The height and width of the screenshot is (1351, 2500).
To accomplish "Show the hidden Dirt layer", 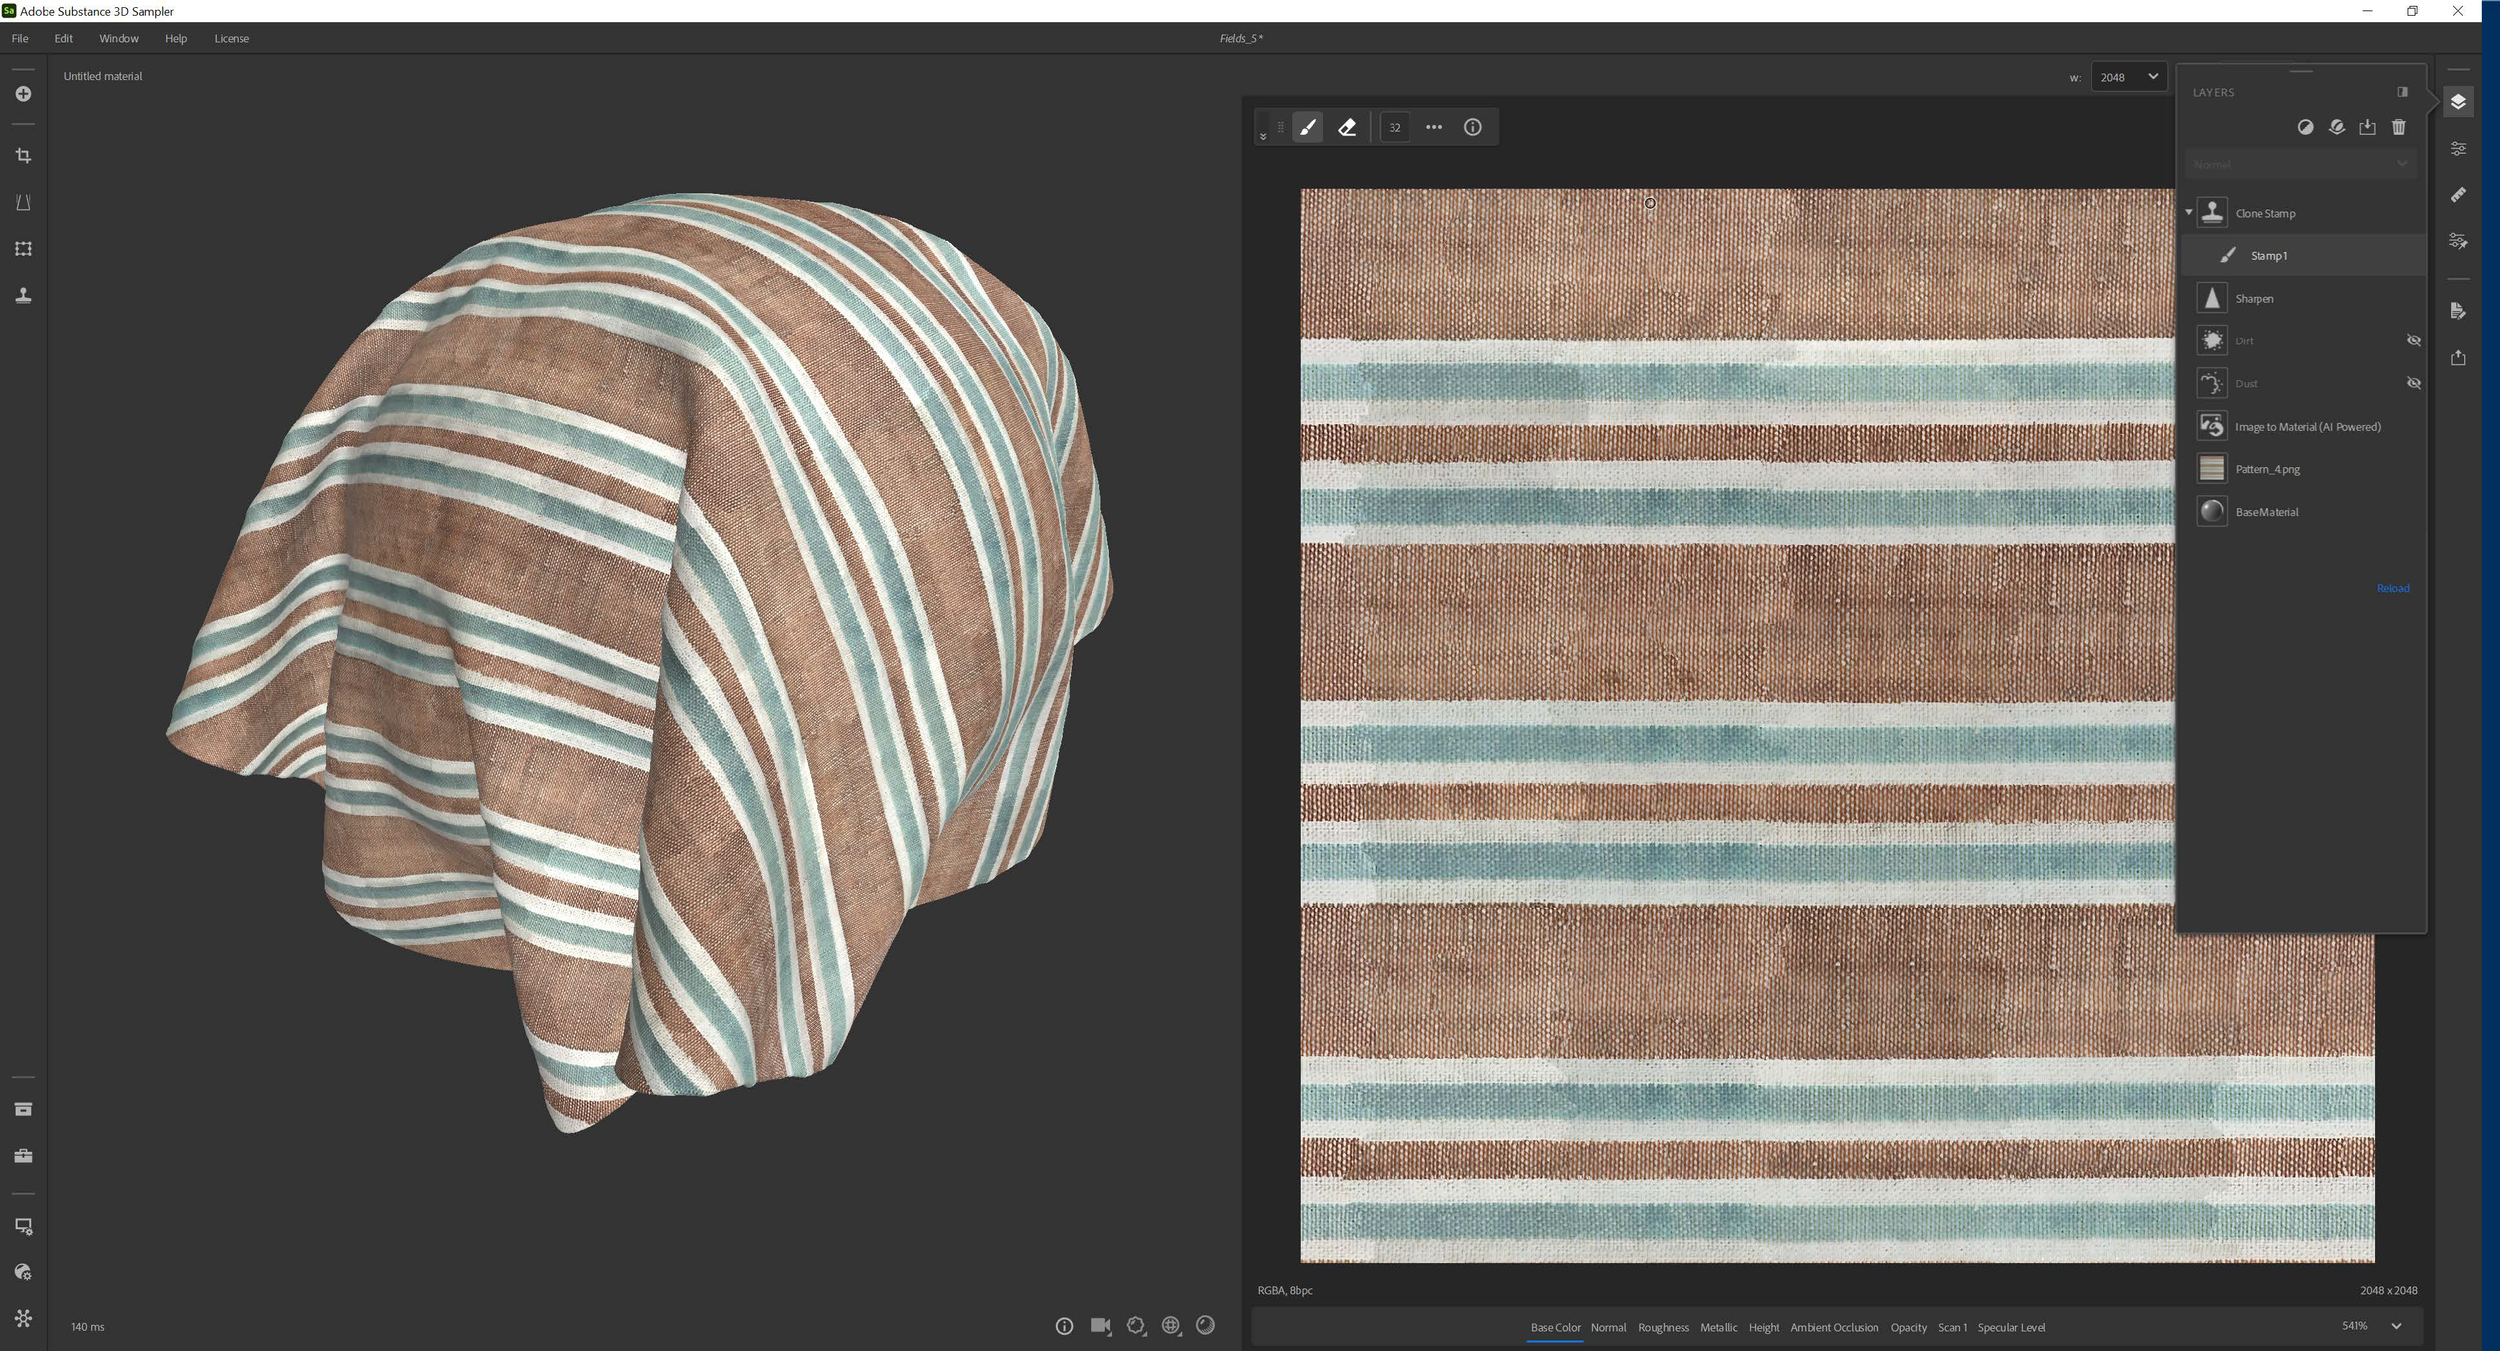I will 2413,341.
